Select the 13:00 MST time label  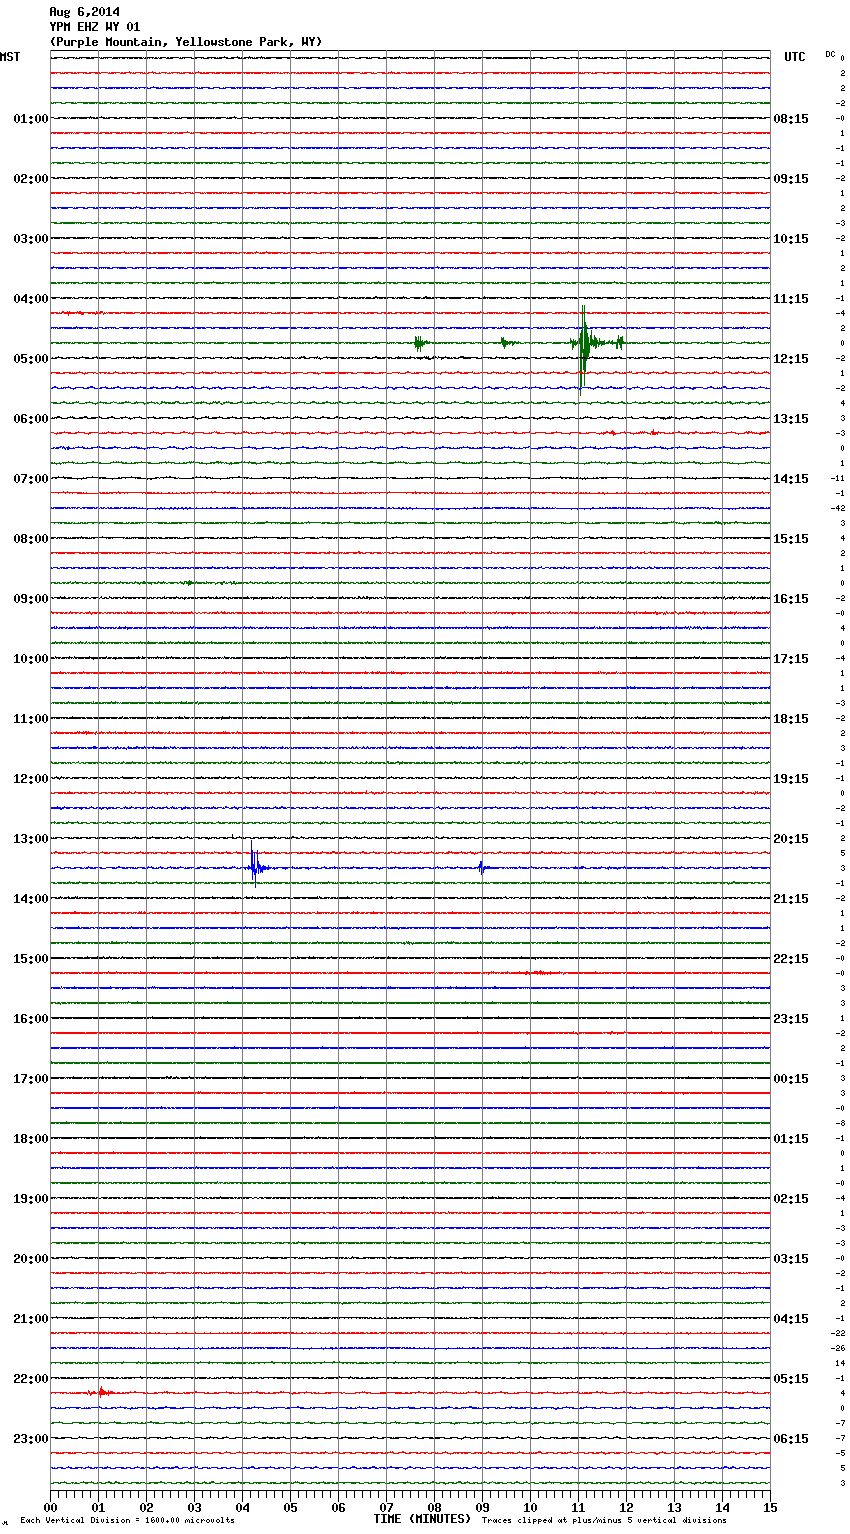(x=31, y=839)
